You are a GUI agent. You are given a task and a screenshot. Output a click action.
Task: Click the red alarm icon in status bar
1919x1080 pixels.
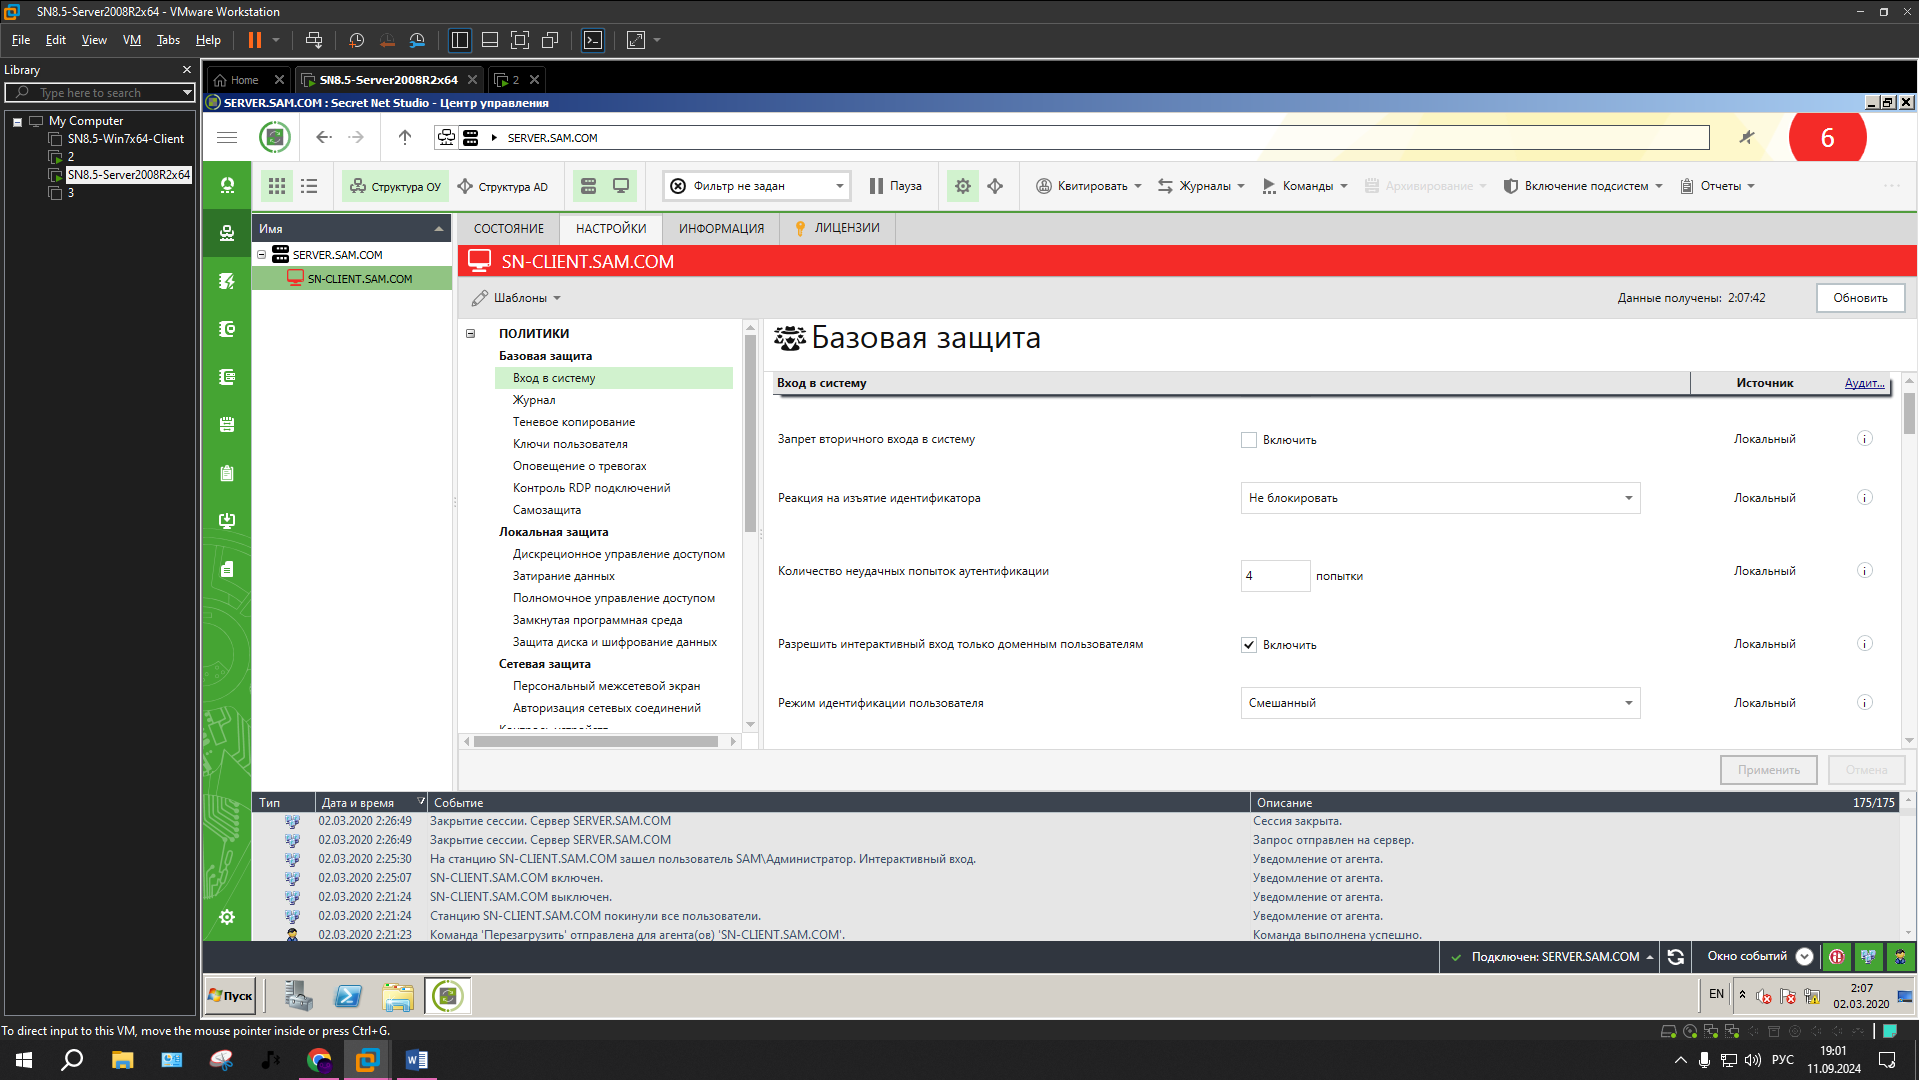point(1837,957)
